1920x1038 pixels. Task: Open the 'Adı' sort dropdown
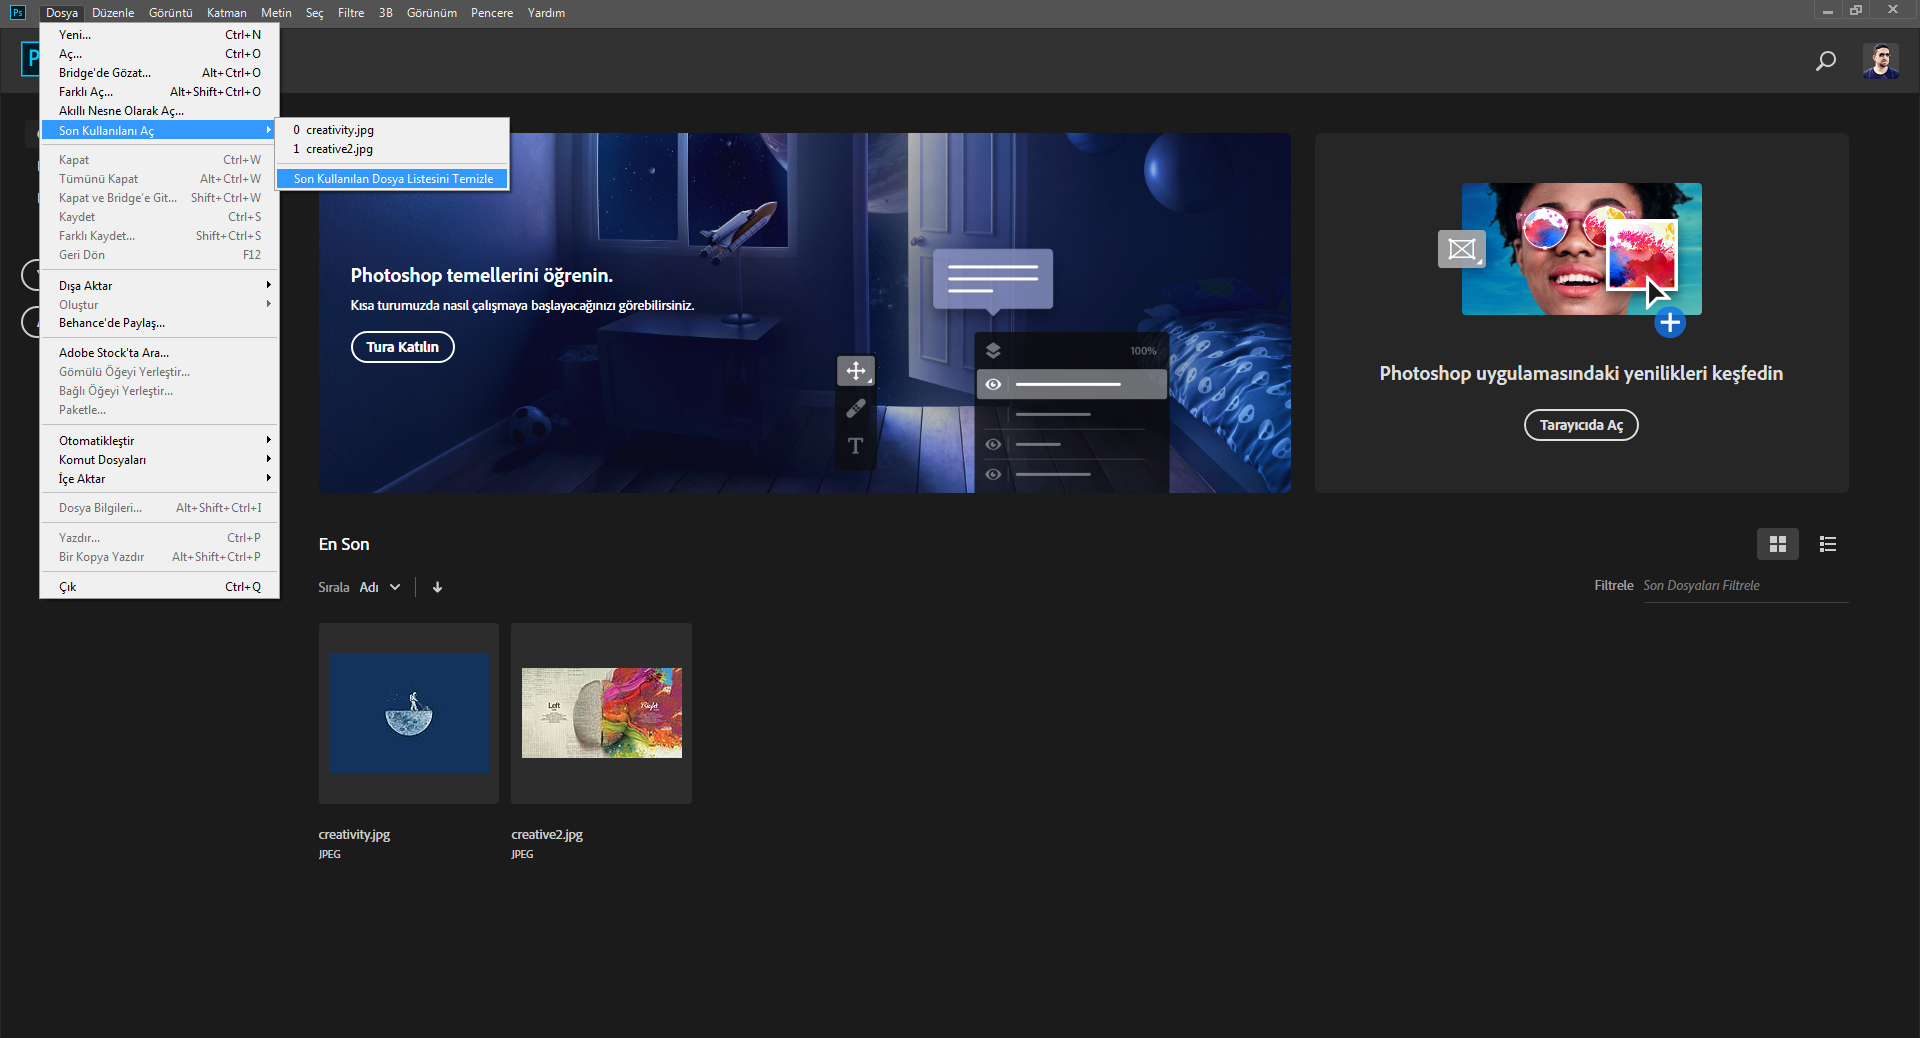click(380, 587)
